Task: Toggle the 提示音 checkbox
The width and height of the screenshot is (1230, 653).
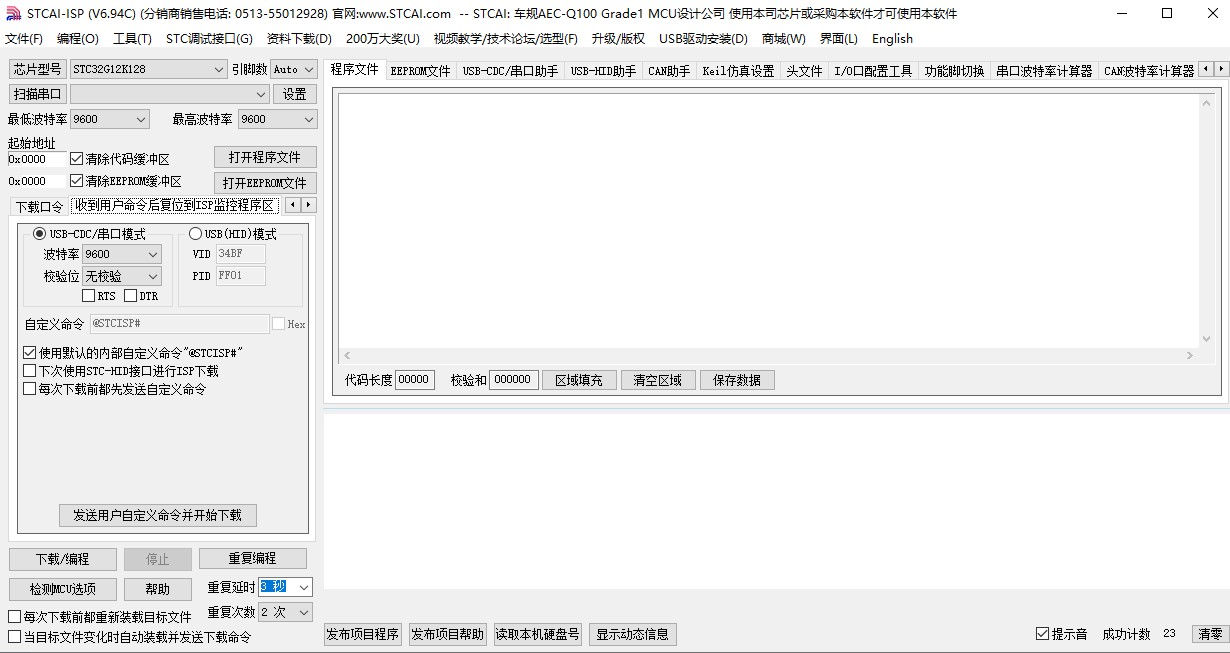Action: 1043,634
